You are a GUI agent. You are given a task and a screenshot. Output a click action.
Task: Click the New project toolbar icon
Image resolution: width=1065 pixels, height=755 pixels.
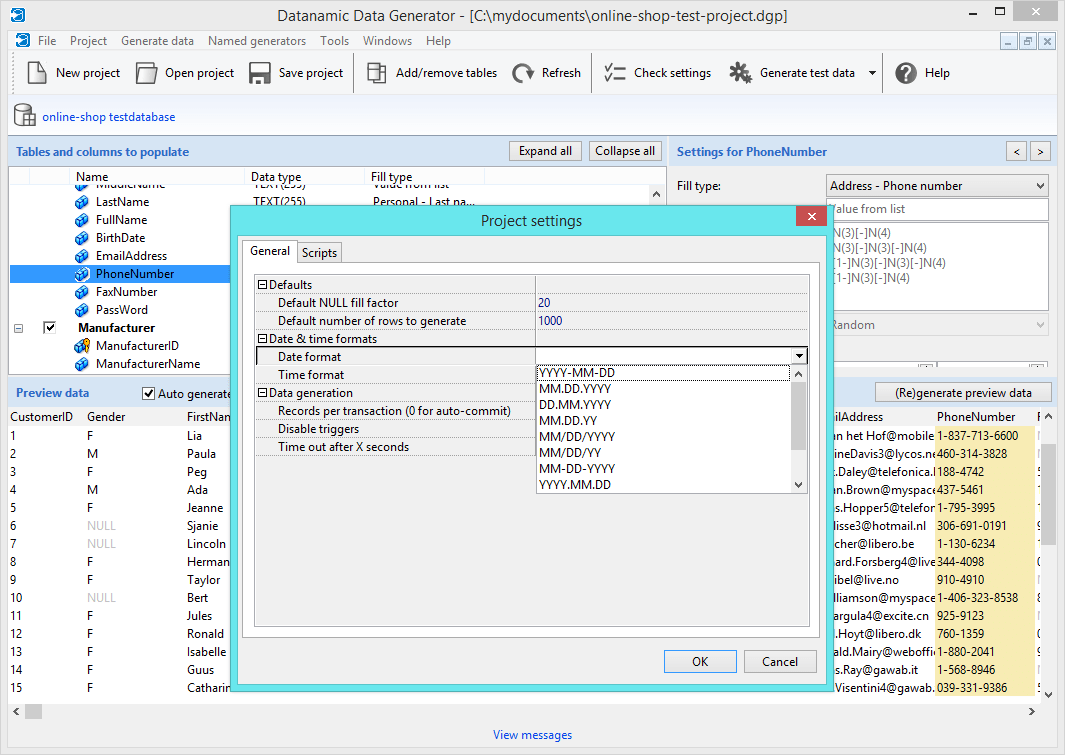click(x=37, y=73)
